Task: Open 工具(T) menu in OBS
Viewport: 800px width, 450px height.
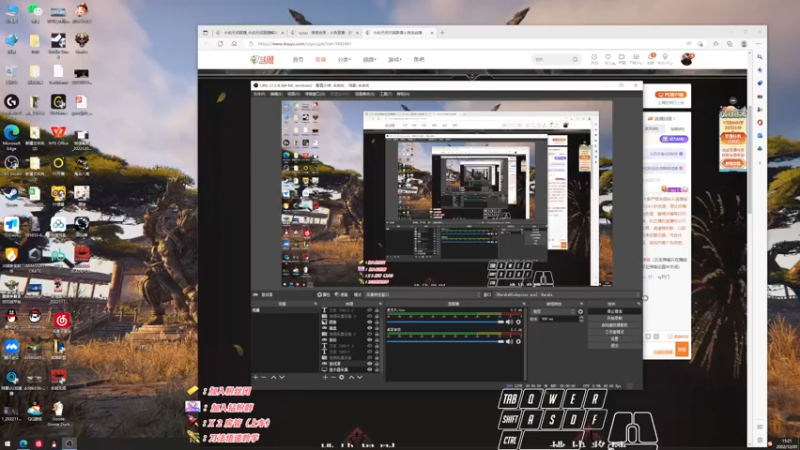Action: pyautogui.click(x=385, y=94)
